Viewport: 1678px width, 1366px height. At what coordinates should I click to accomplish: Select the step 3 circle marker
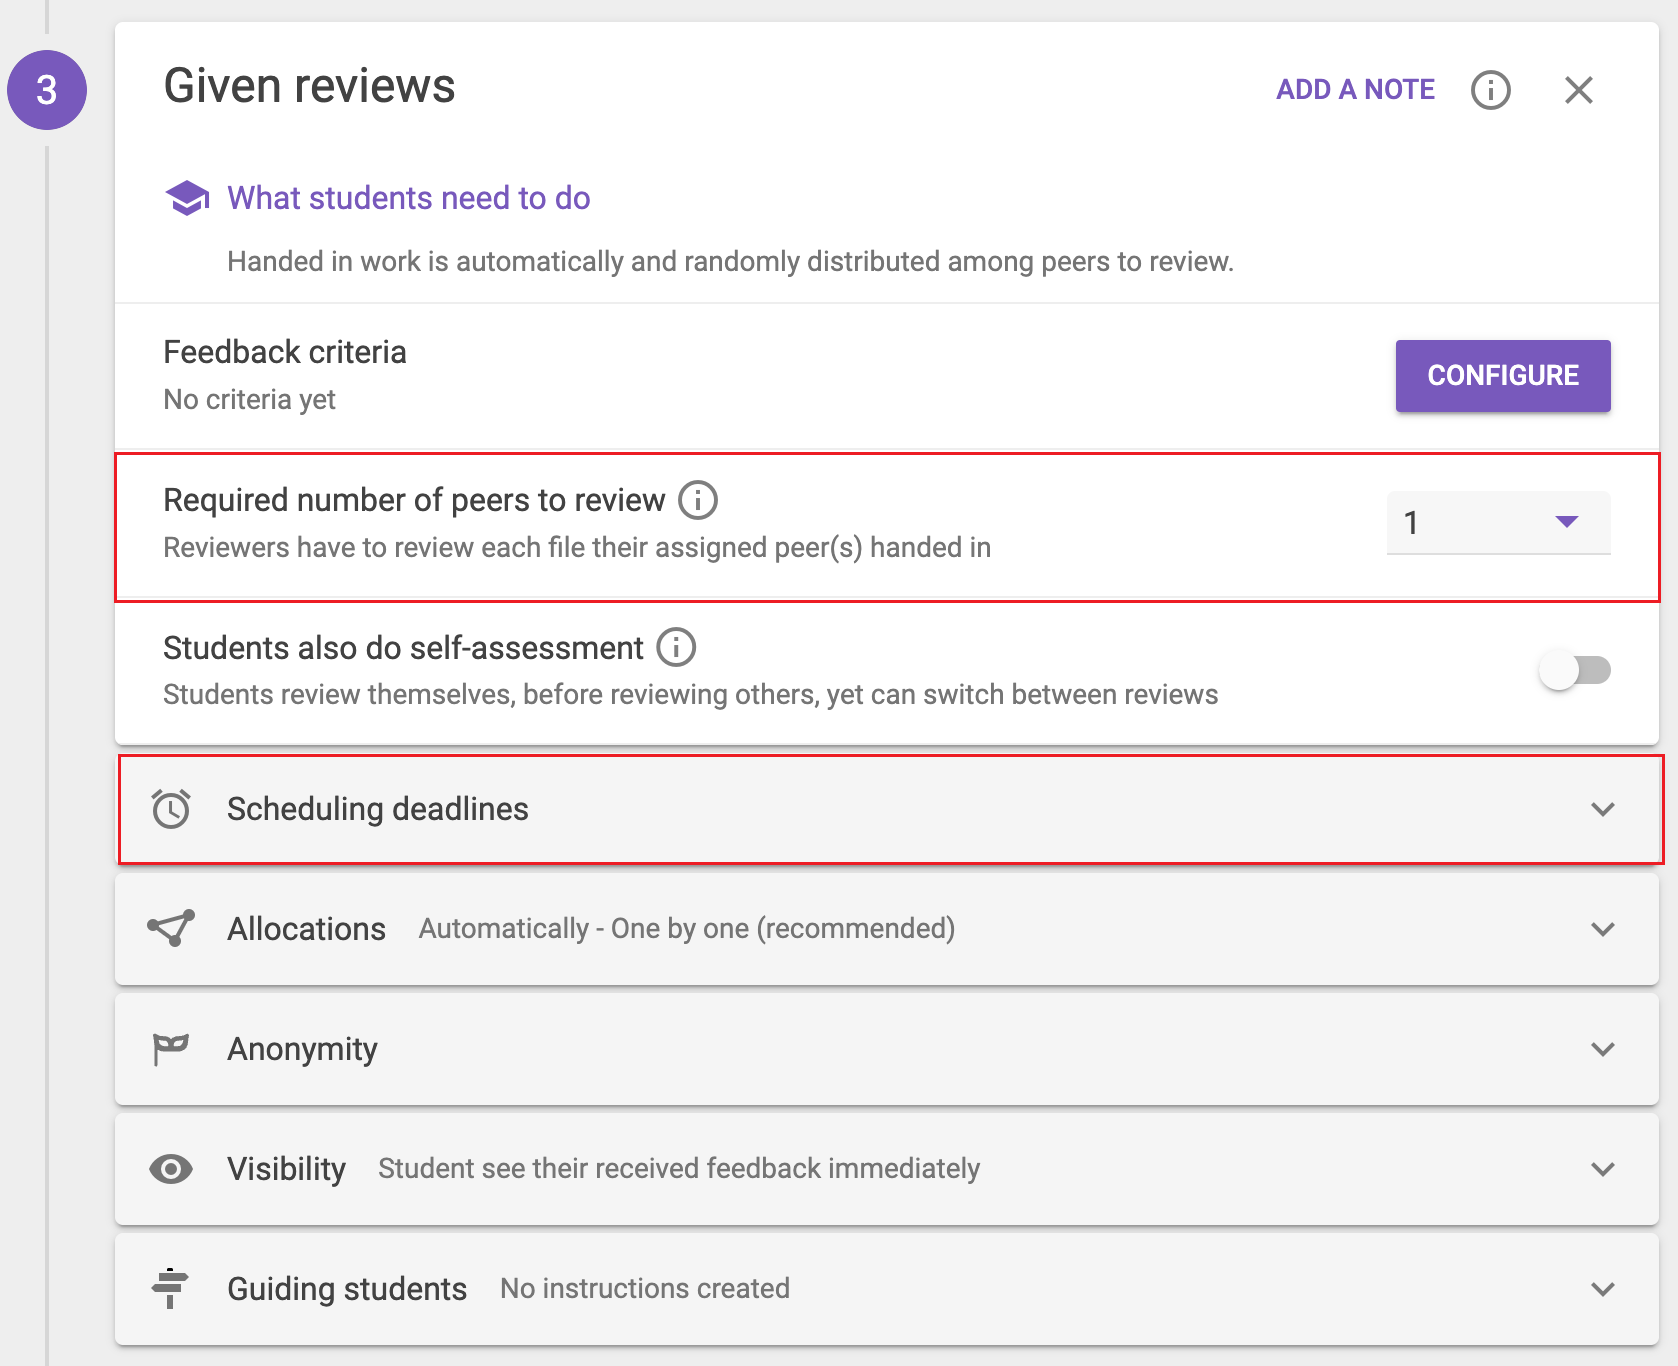(x=47, y=90)
